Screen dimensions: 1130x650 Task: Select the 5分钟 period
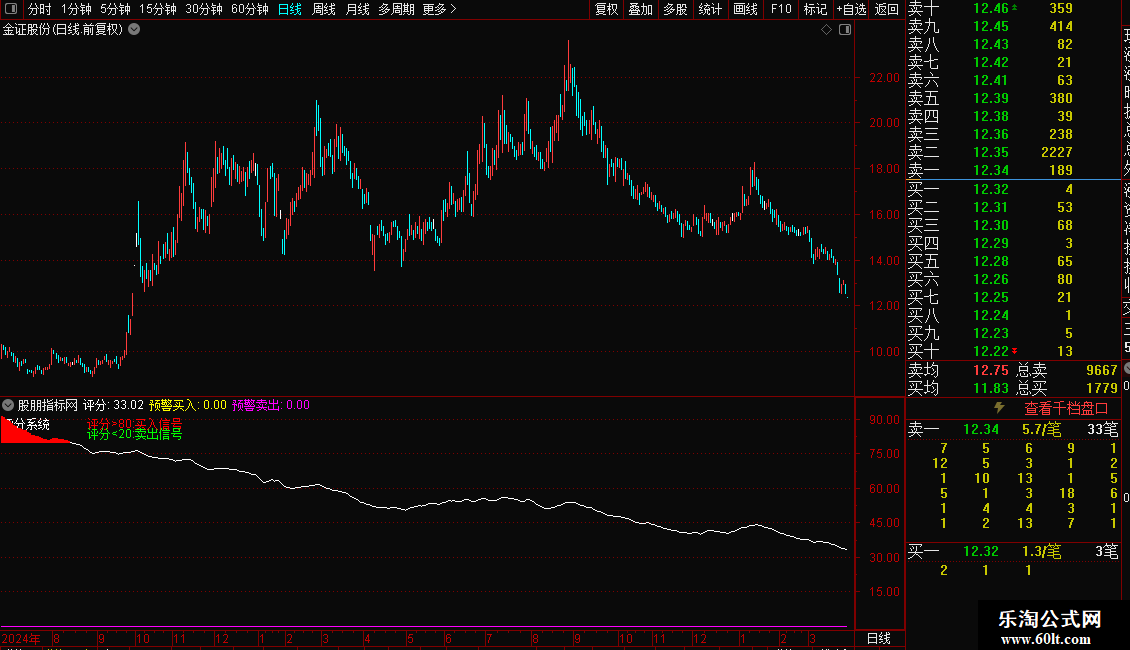(115, 9)
